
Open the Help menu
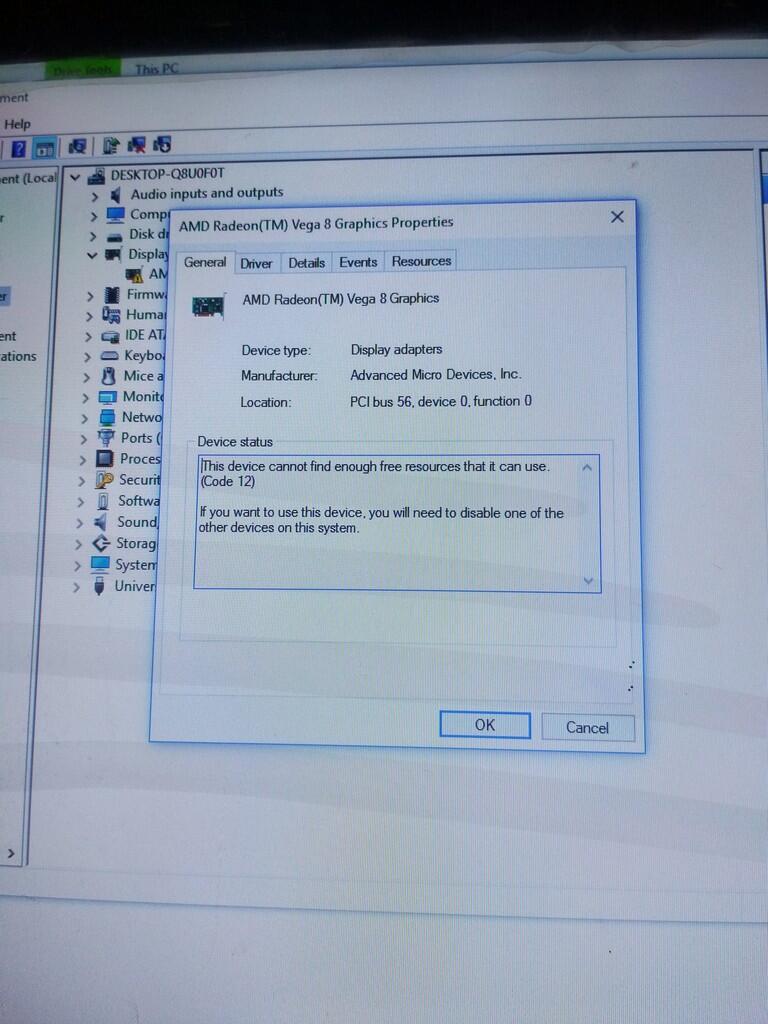(18, 124)
